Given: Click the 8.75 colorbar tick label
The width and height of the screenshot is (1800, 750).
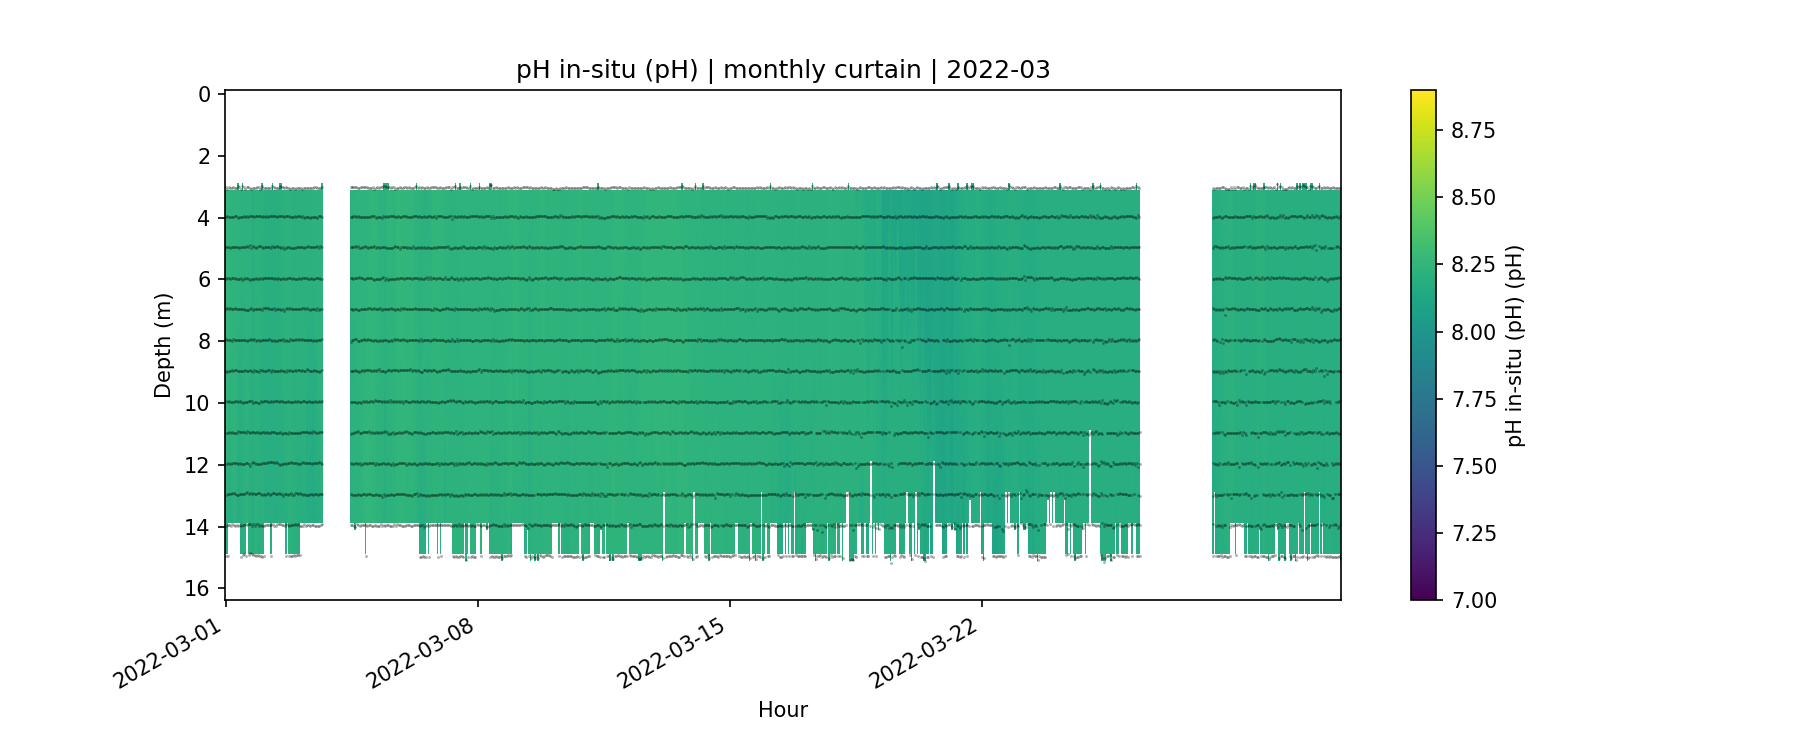Looking at the screenshot, I should pyautogui.click(x=1473, y=131).
